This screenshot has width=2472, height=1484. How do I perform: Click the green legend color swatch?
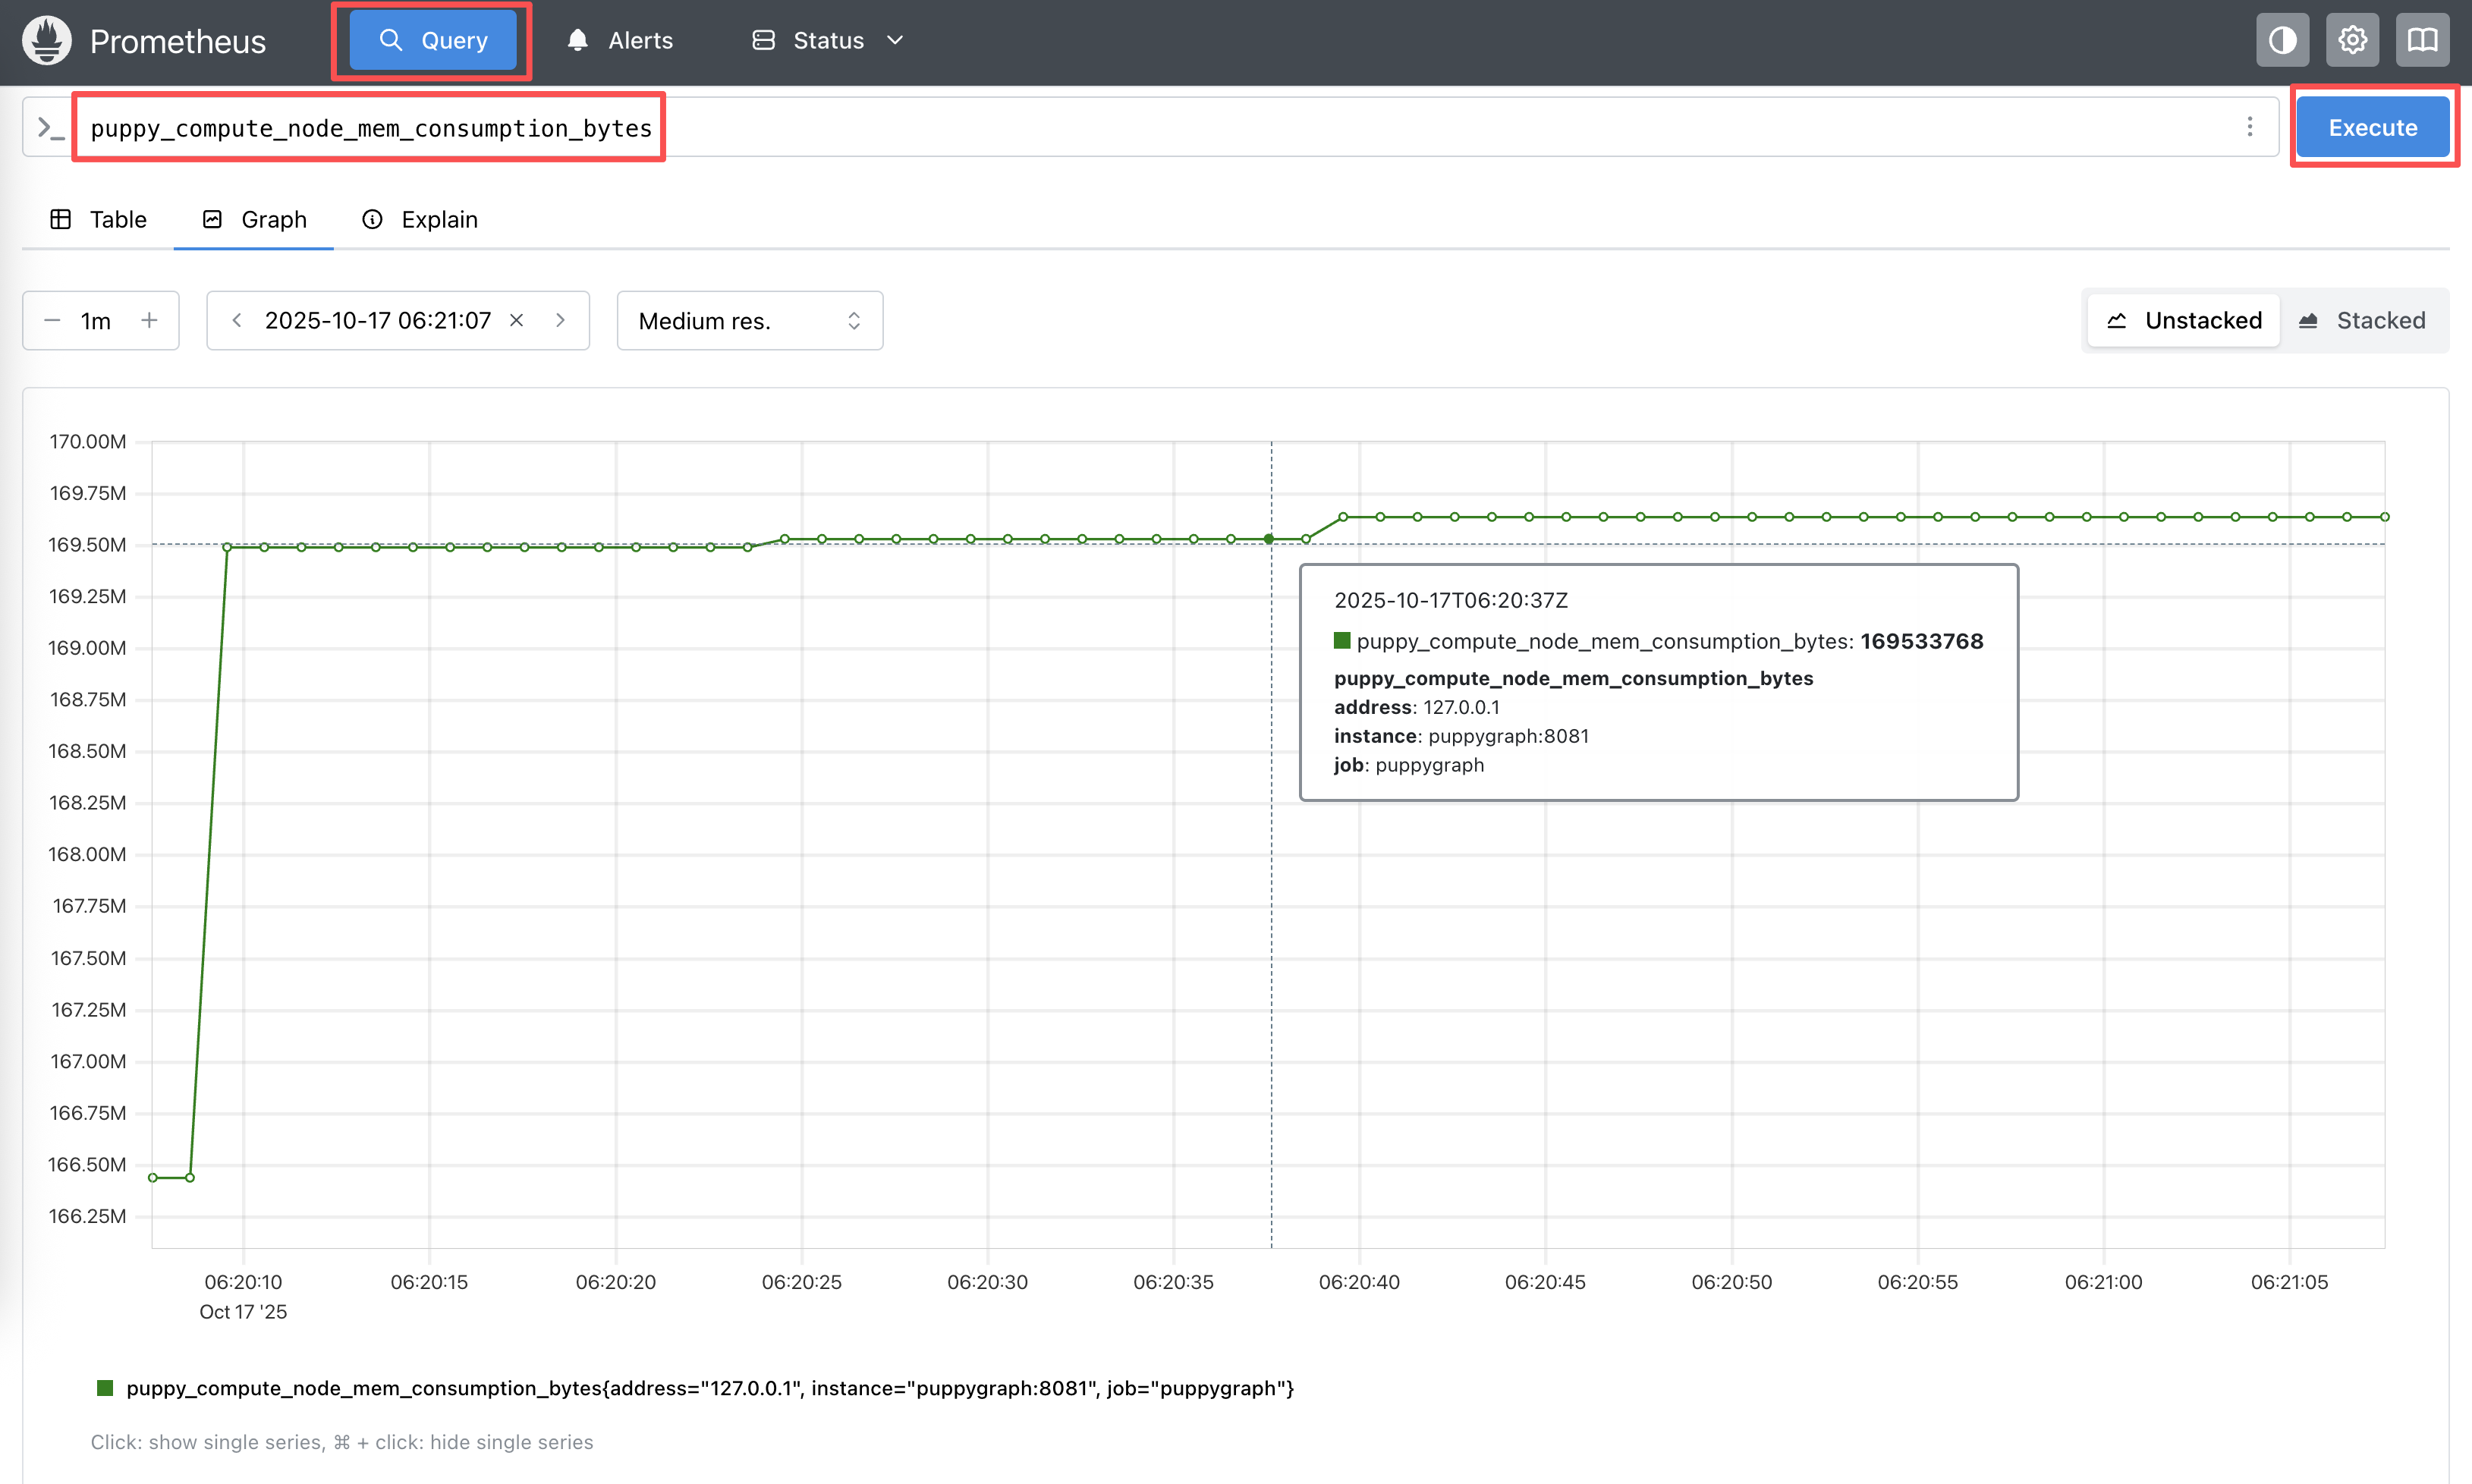click(105, 1388)
